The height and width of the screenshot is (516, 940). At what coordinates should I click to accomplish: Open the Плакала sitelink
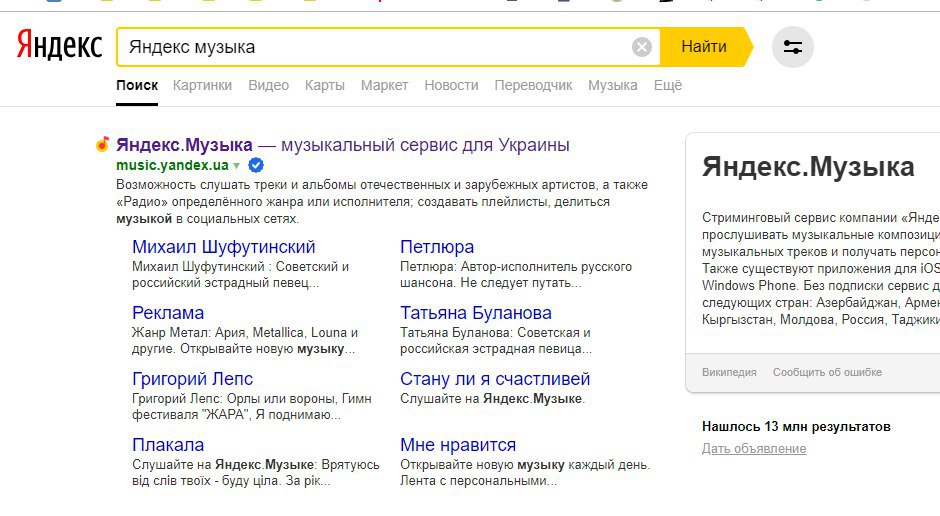(168, 445)
